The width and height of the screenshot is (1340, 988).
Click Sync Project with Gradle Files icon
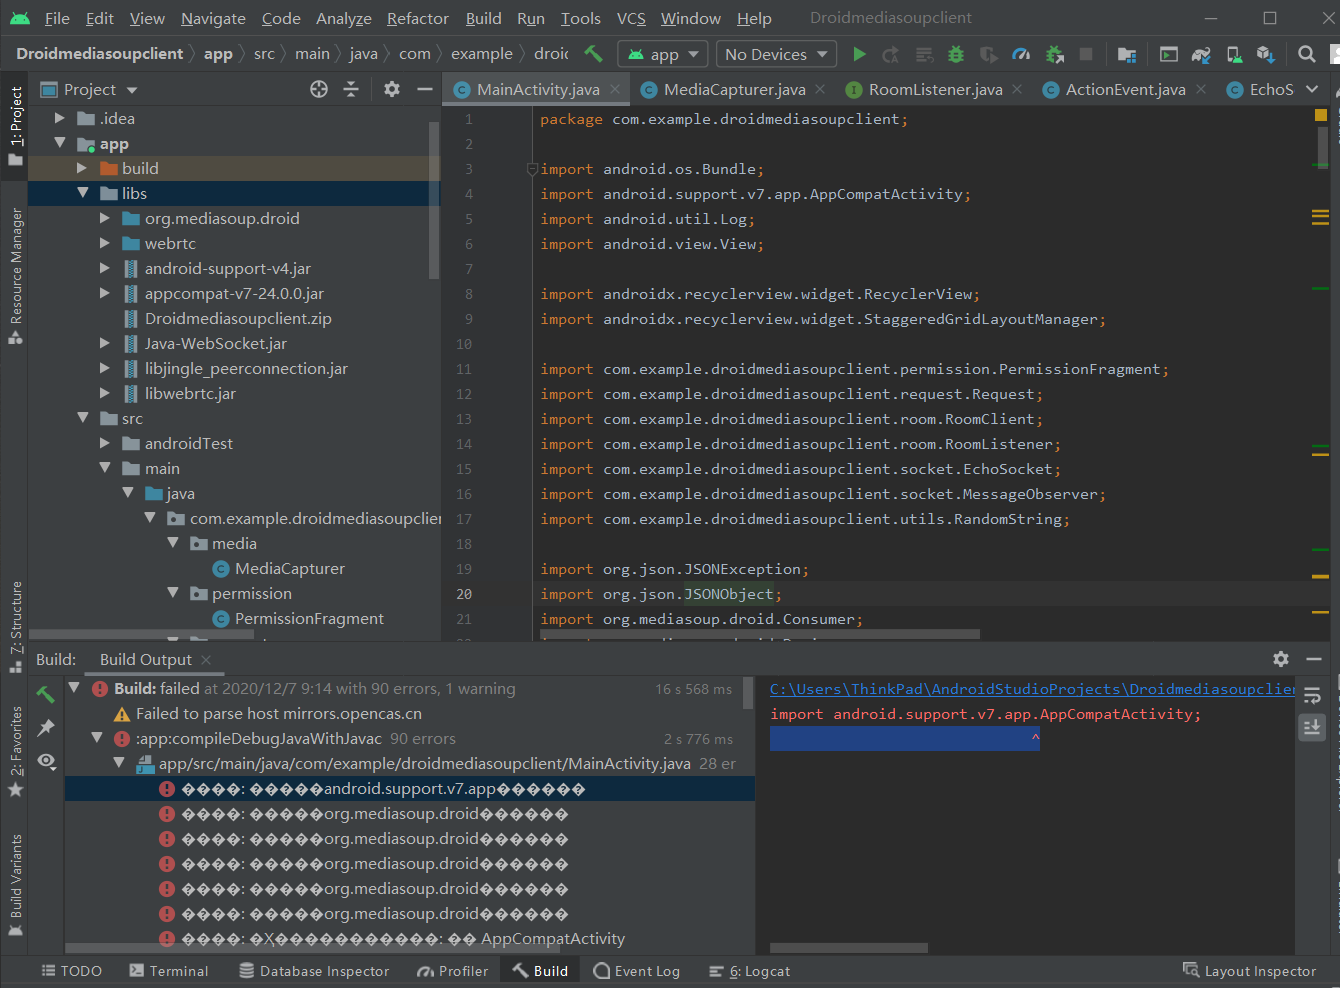[1201, 54]
